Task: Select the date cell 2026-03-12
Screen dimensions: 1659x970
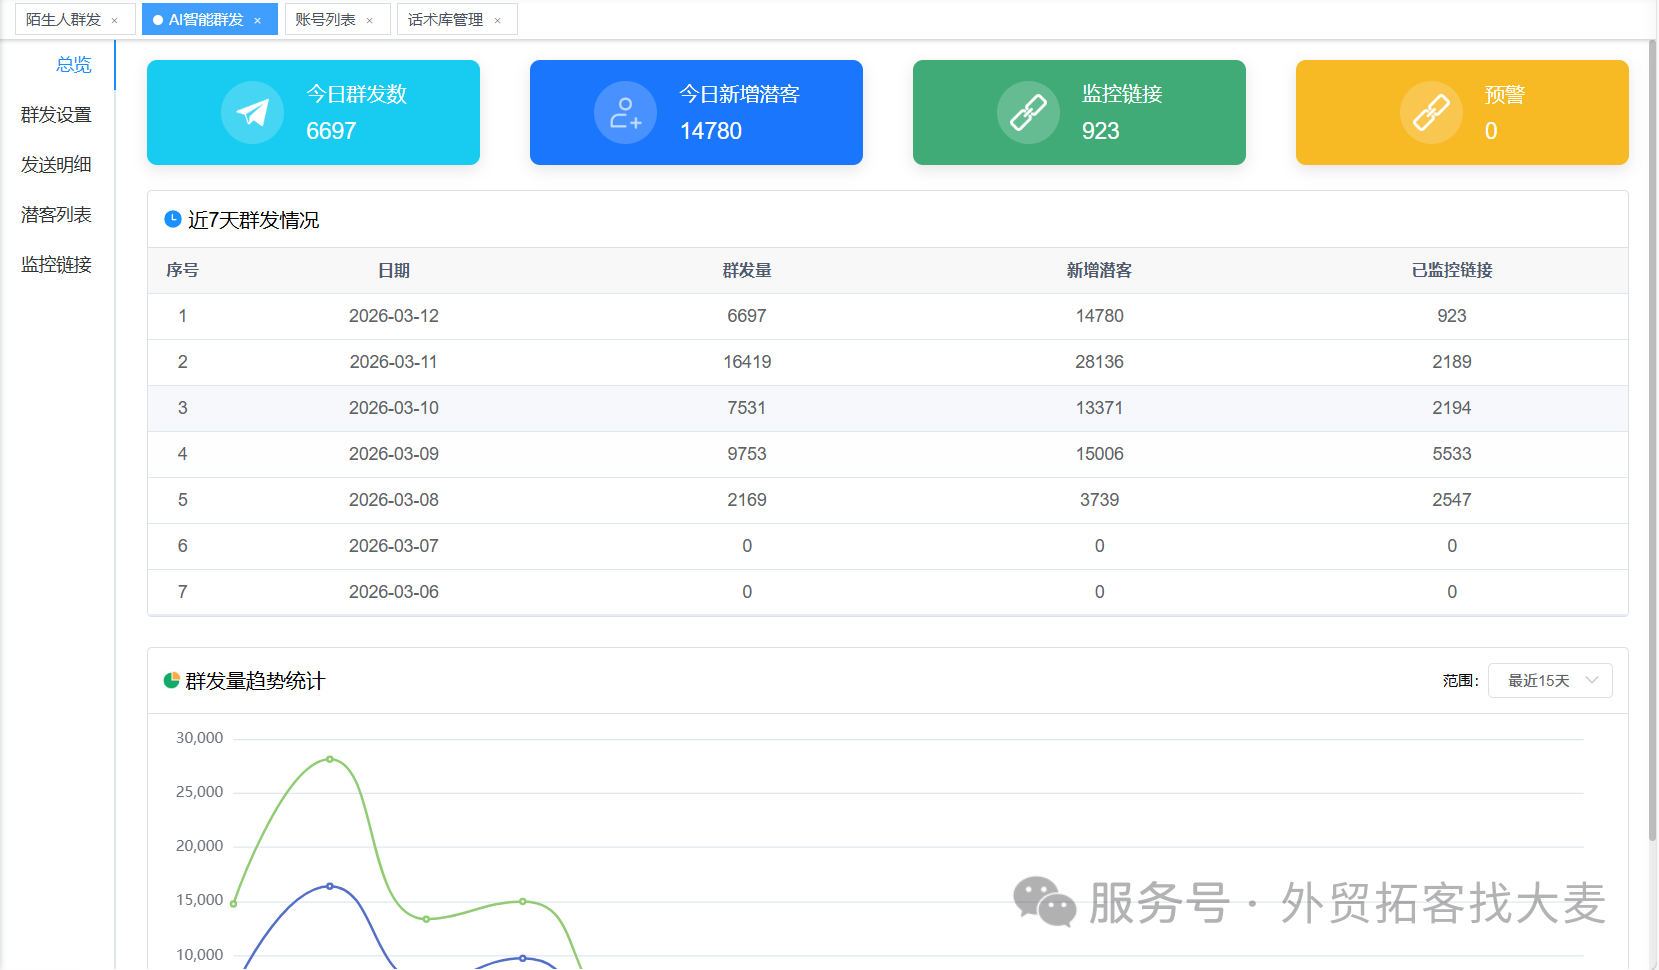Action: tap(394, 316)
